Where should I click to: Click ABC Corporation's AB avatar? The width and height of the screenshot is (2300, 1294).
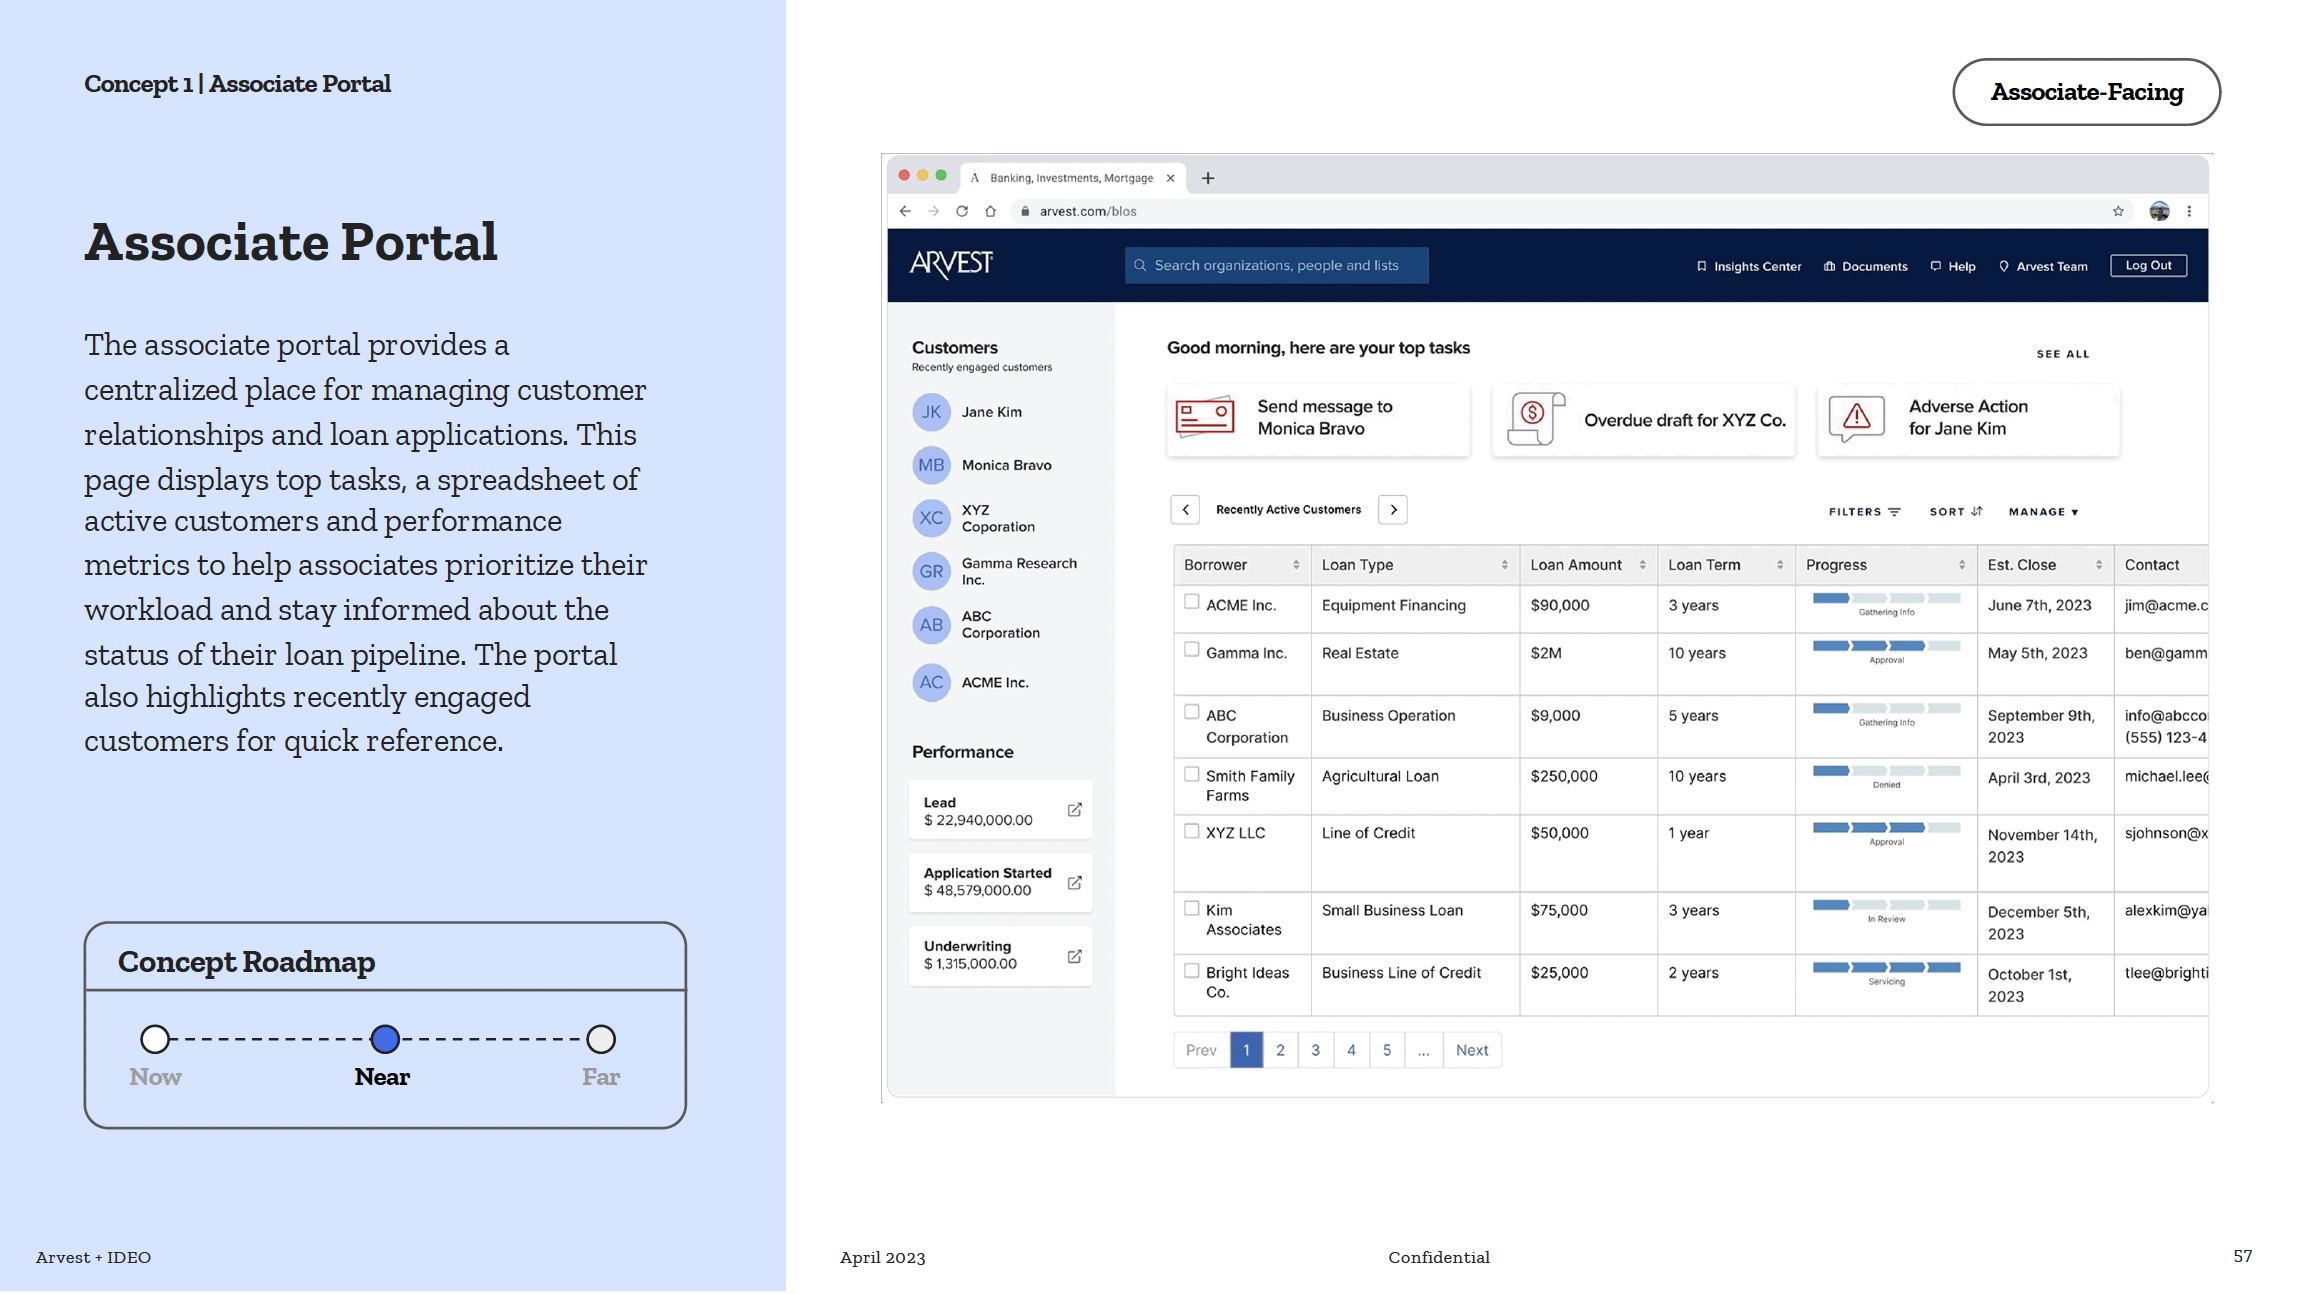931,625
